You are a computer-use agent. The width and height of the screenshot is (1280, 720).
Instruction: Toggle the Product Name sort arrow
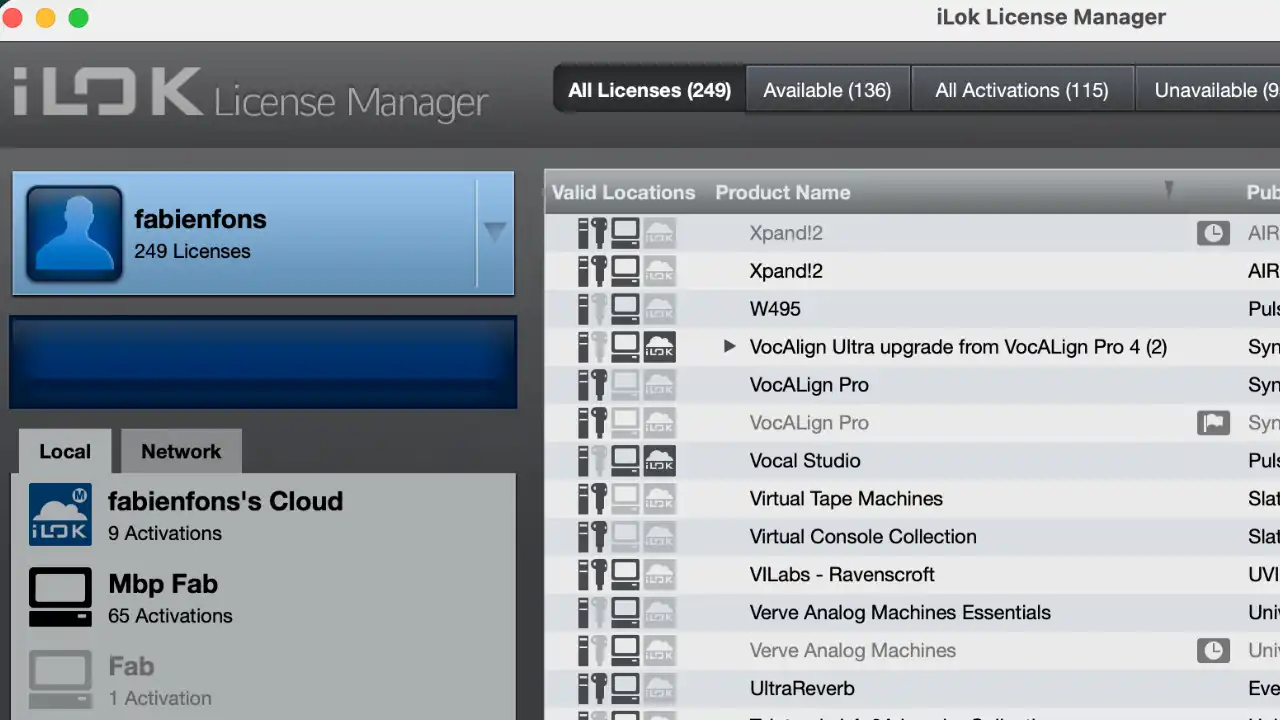click(x=1168, y=190)
